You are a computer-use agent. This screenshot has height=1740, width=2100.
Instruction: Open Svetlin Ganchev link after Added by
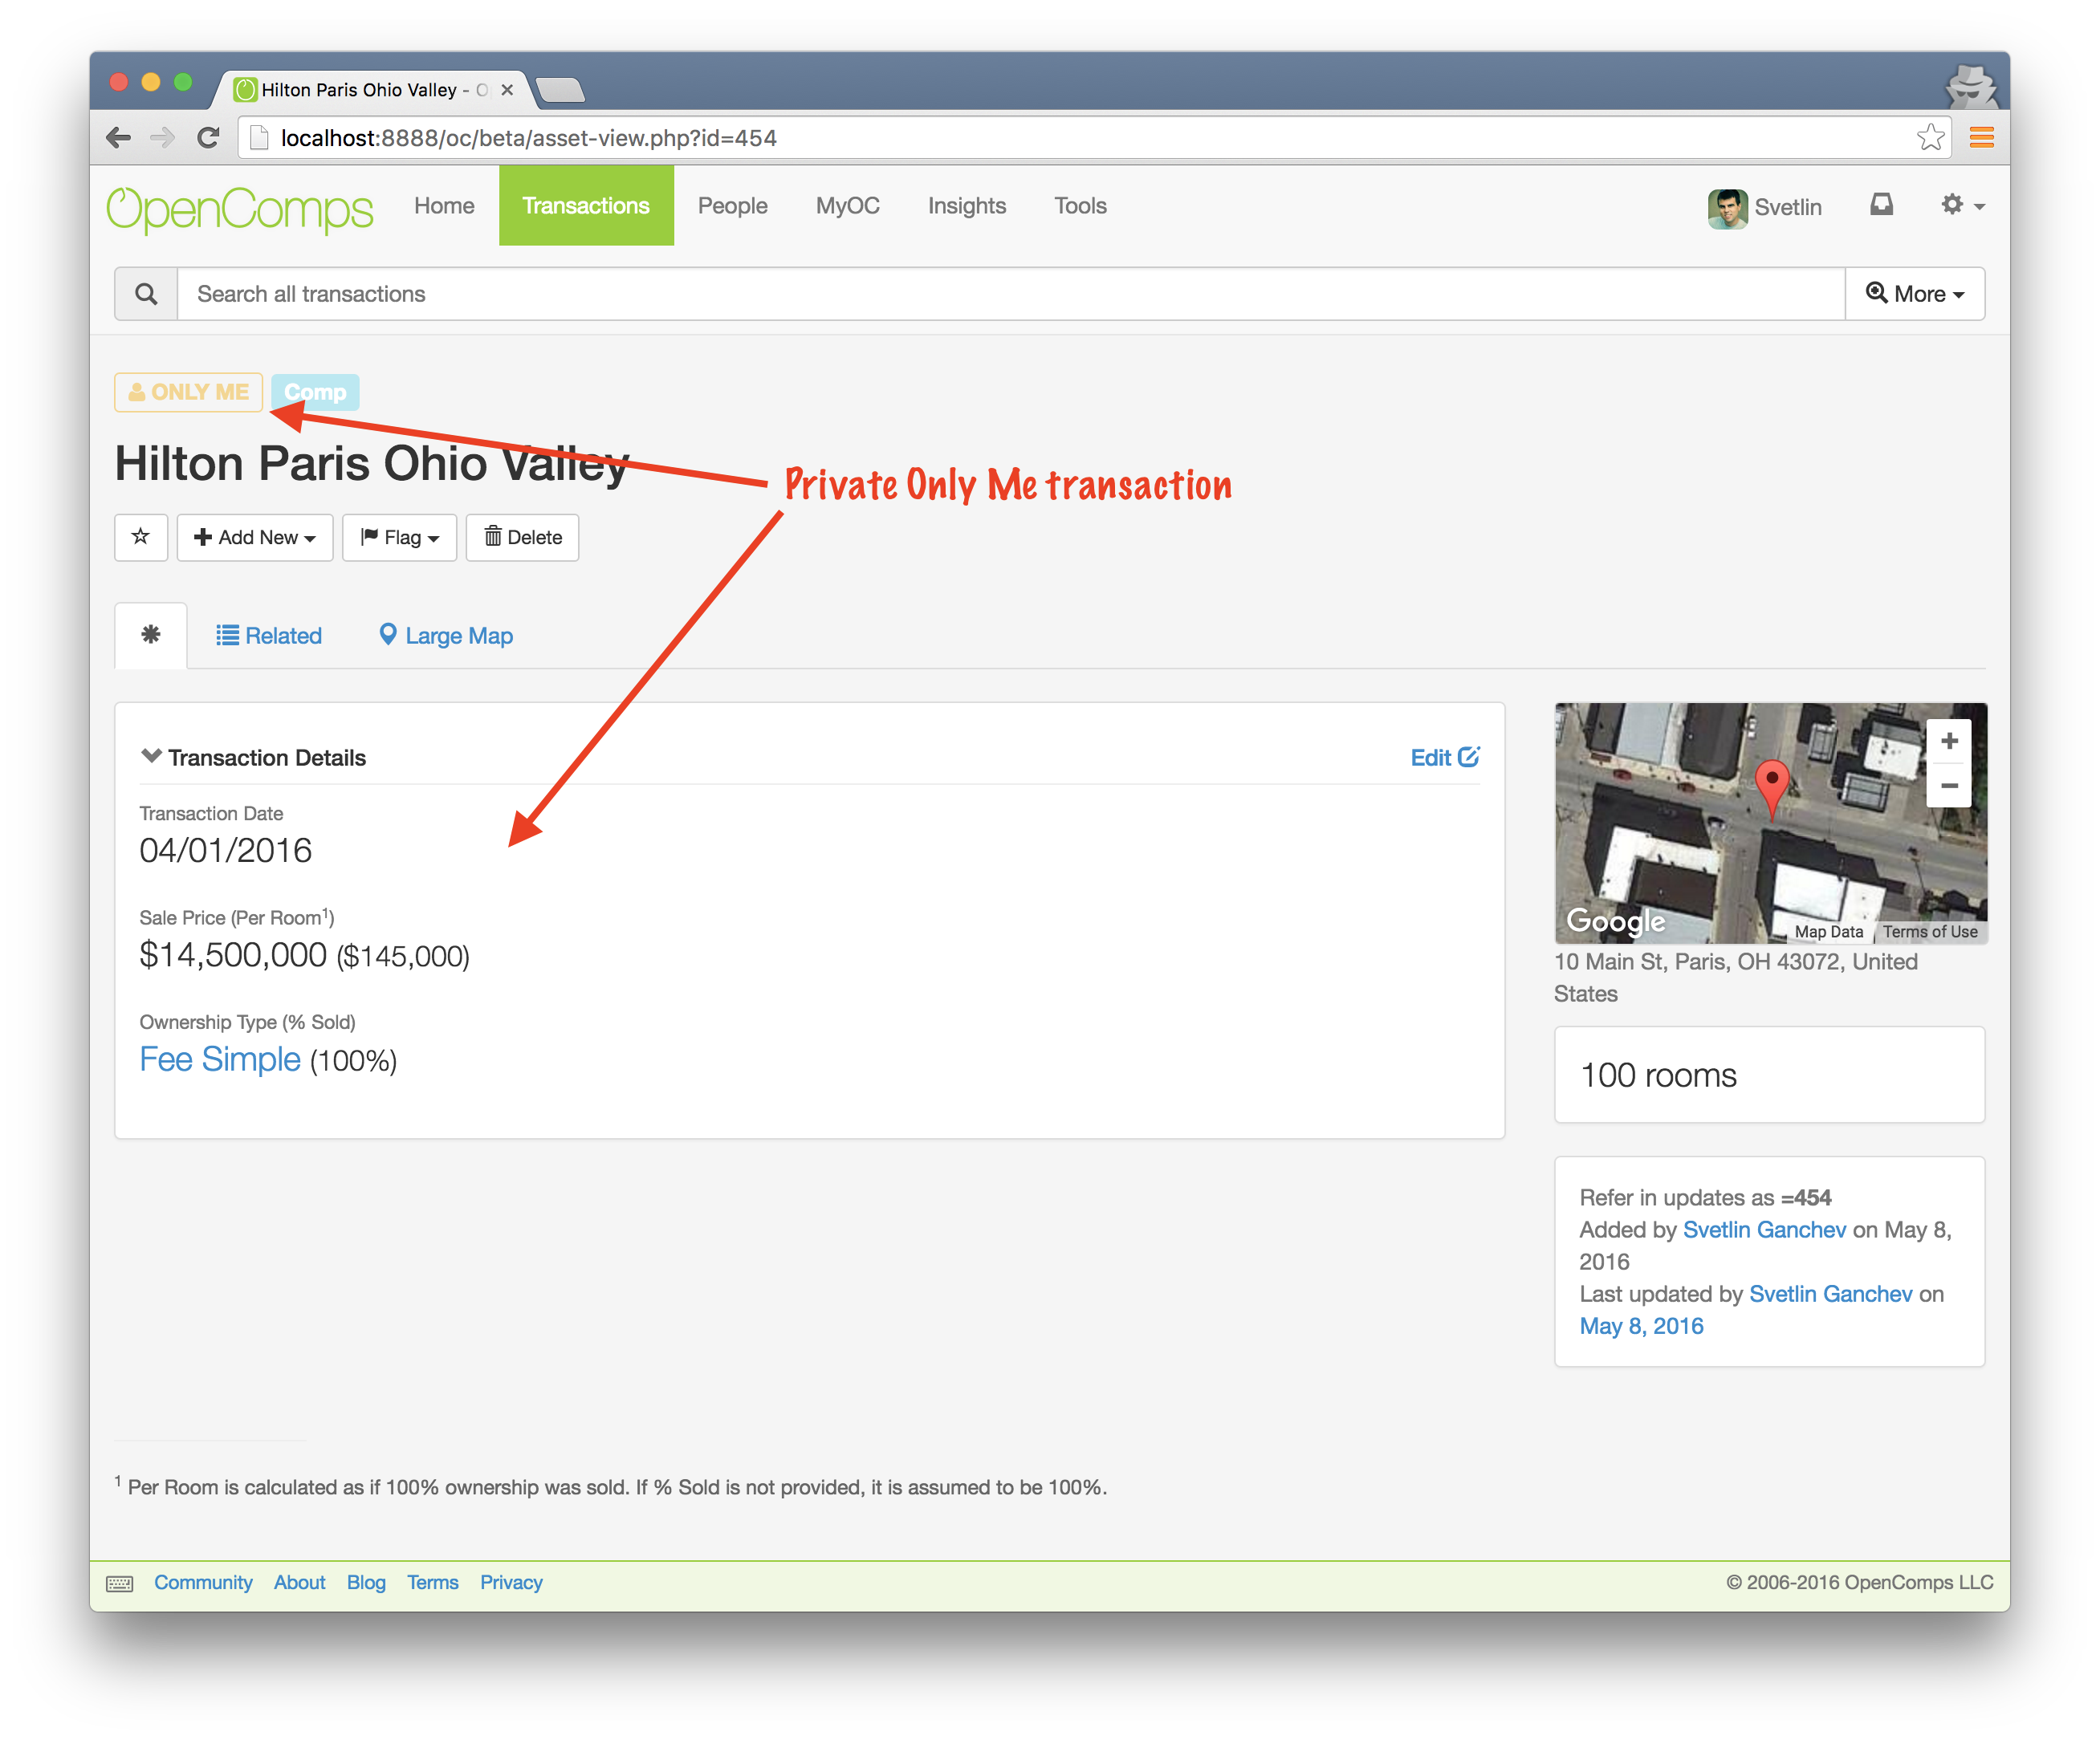pyautogui.click(x=1764, y=1229)
